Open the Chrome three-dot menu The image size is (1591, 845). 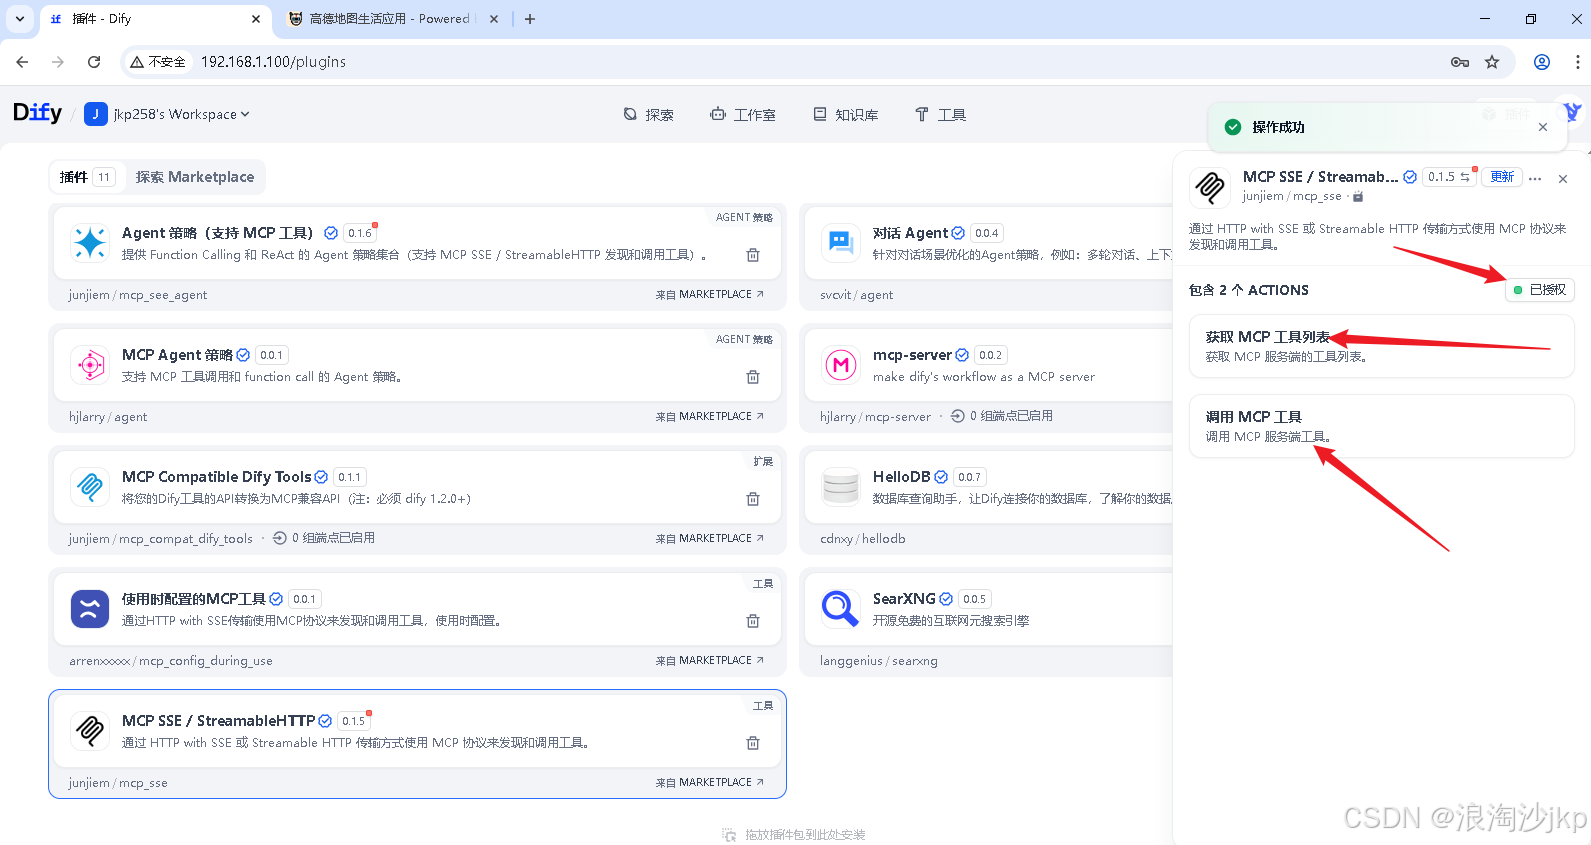click(x=1578, y=62)
